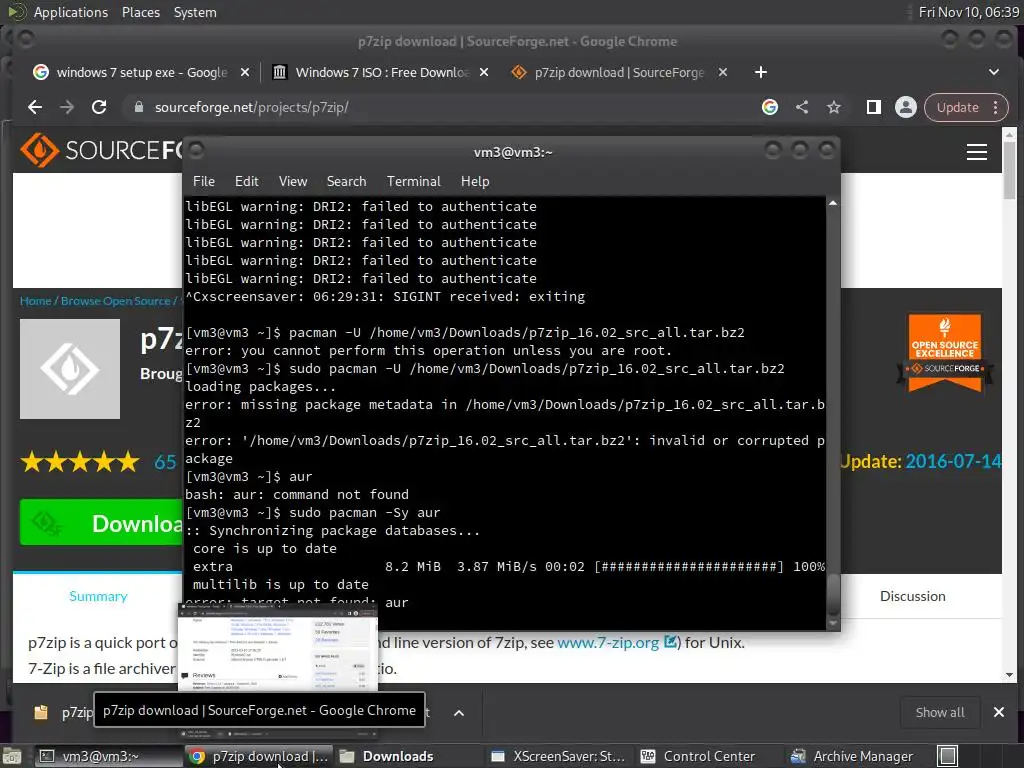Click the p7zip project logo thumbnail
The height and width of the screenshot is (768, 1024).
(70, 369)
